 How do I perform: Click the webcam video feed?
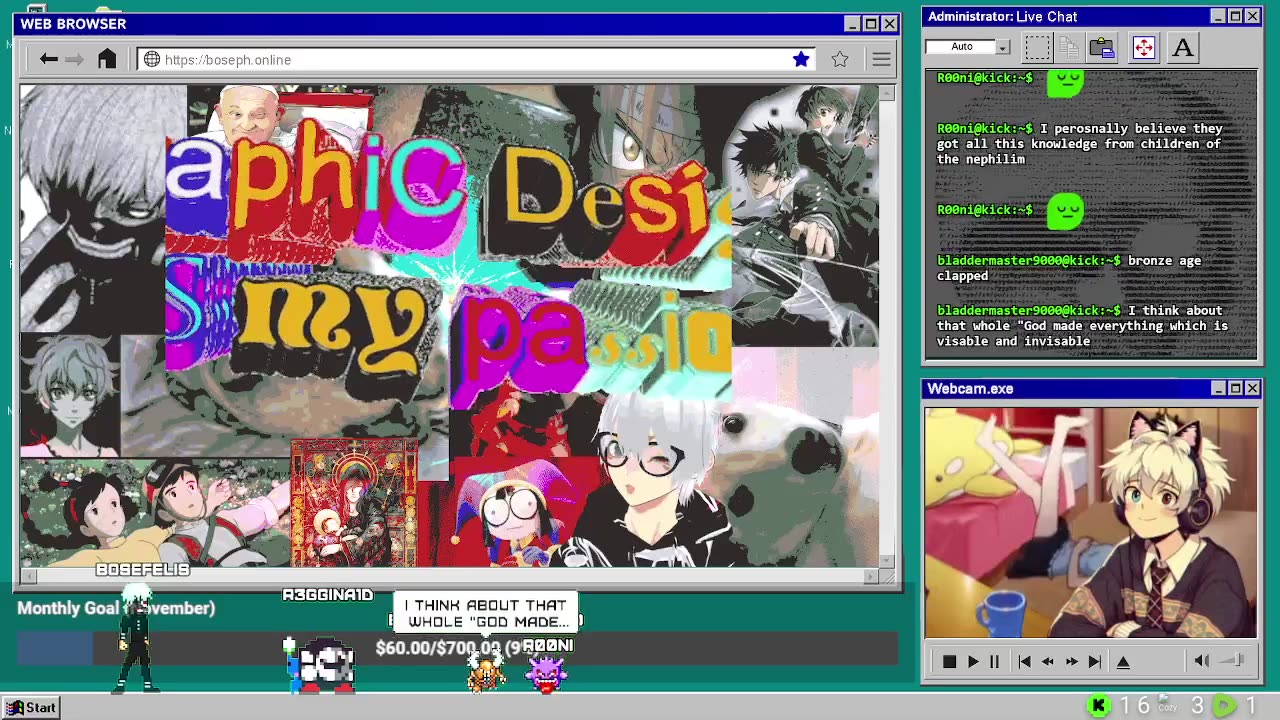1091,523
